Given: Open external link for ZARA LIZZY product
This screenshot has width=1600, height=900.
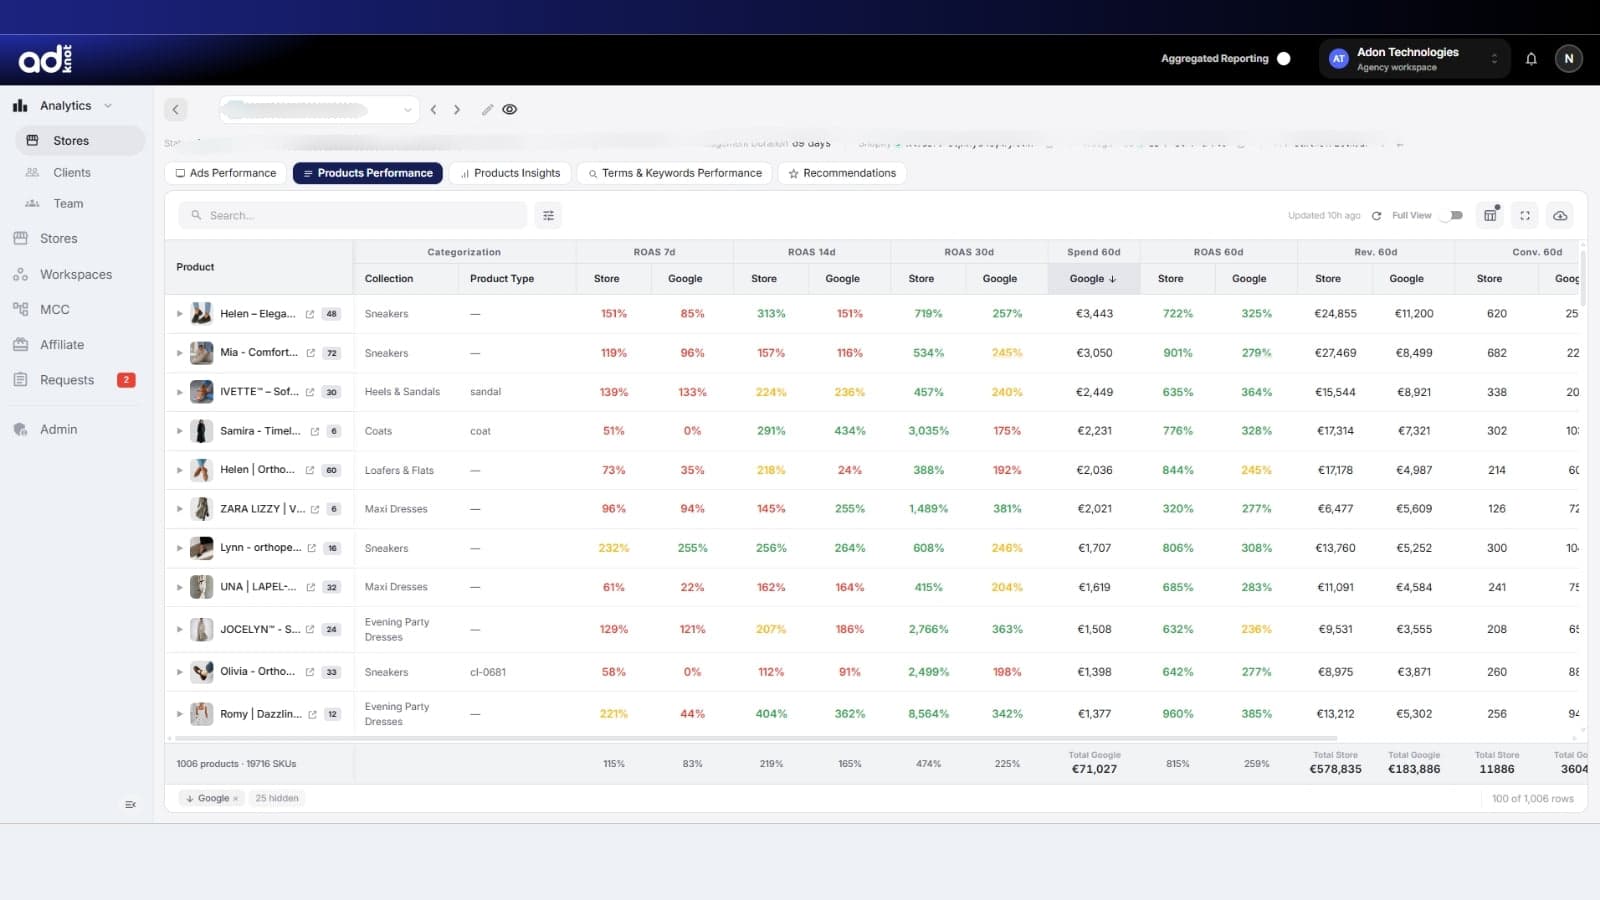Looking at the screenshot, I should coord(315,509).
